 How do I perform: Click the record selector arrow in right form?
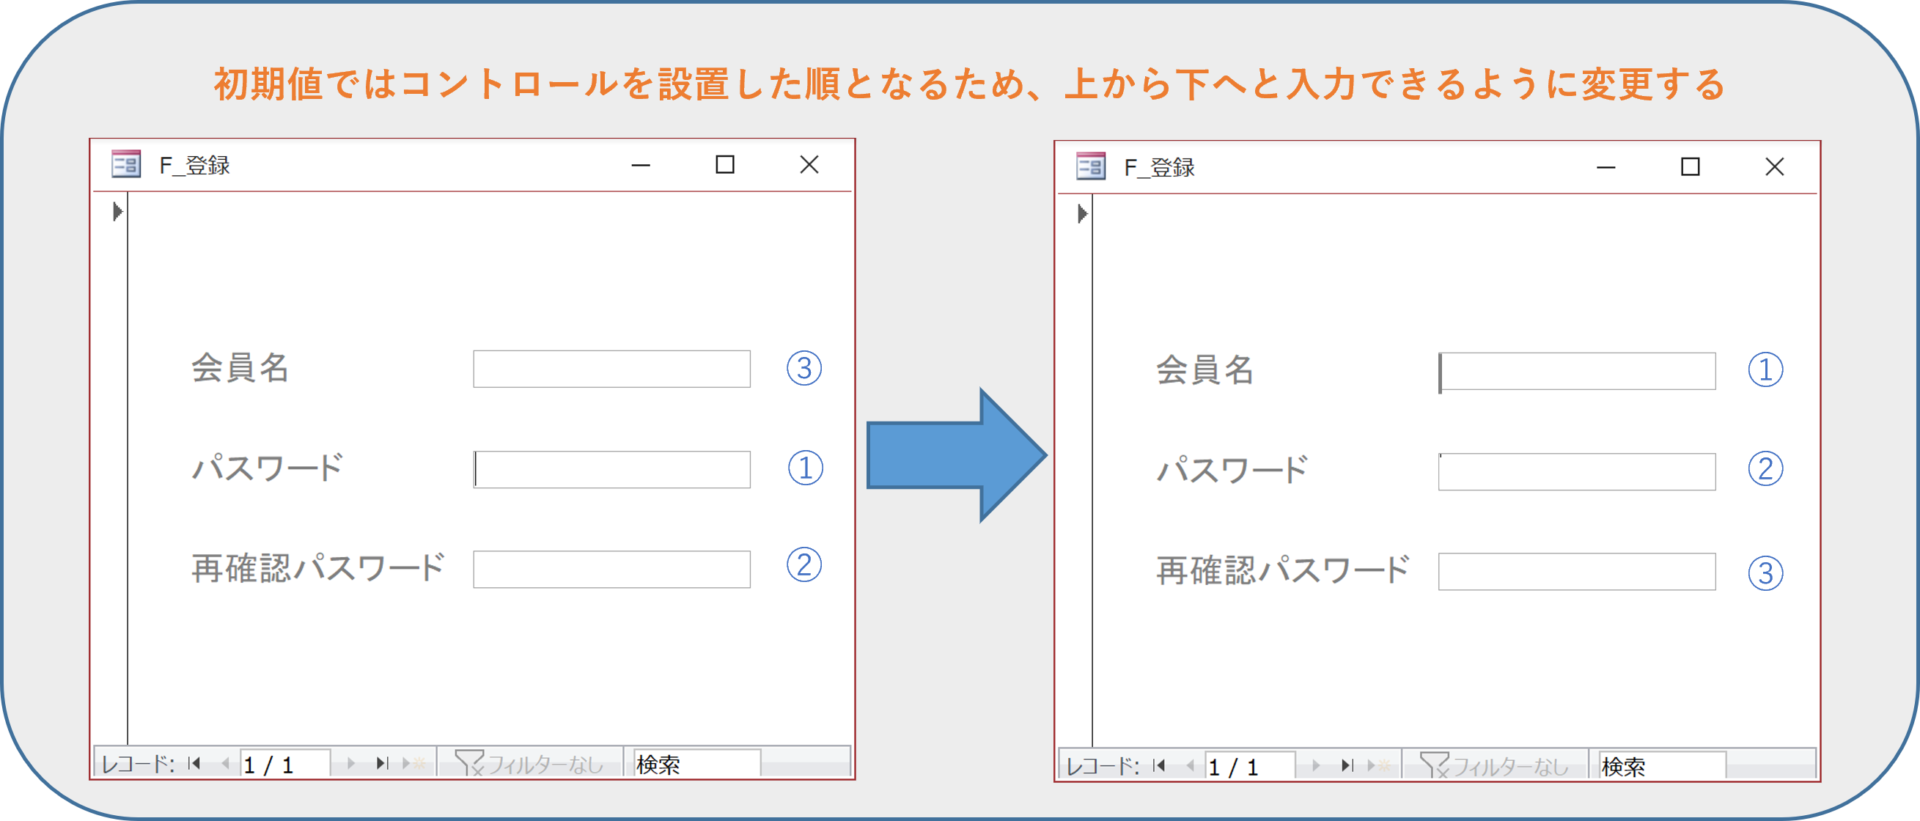[x=1082, y=214]
